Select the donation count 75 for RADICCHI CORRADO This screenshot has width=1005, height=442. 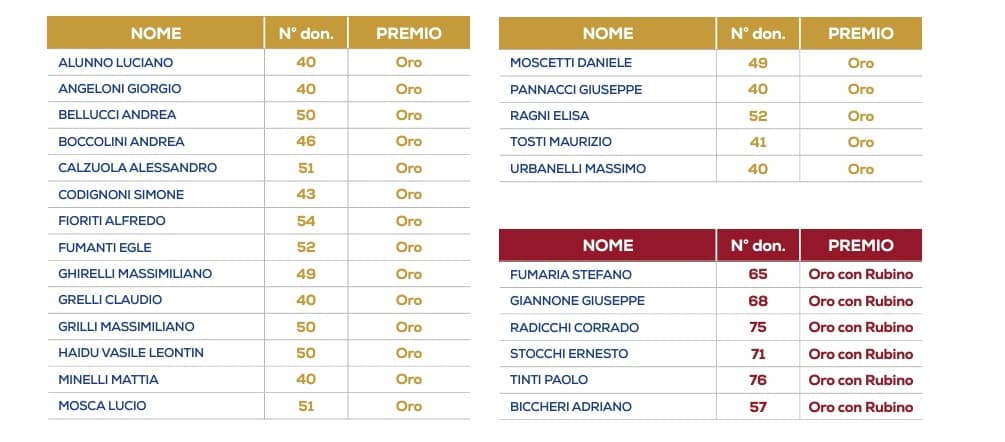758,327
